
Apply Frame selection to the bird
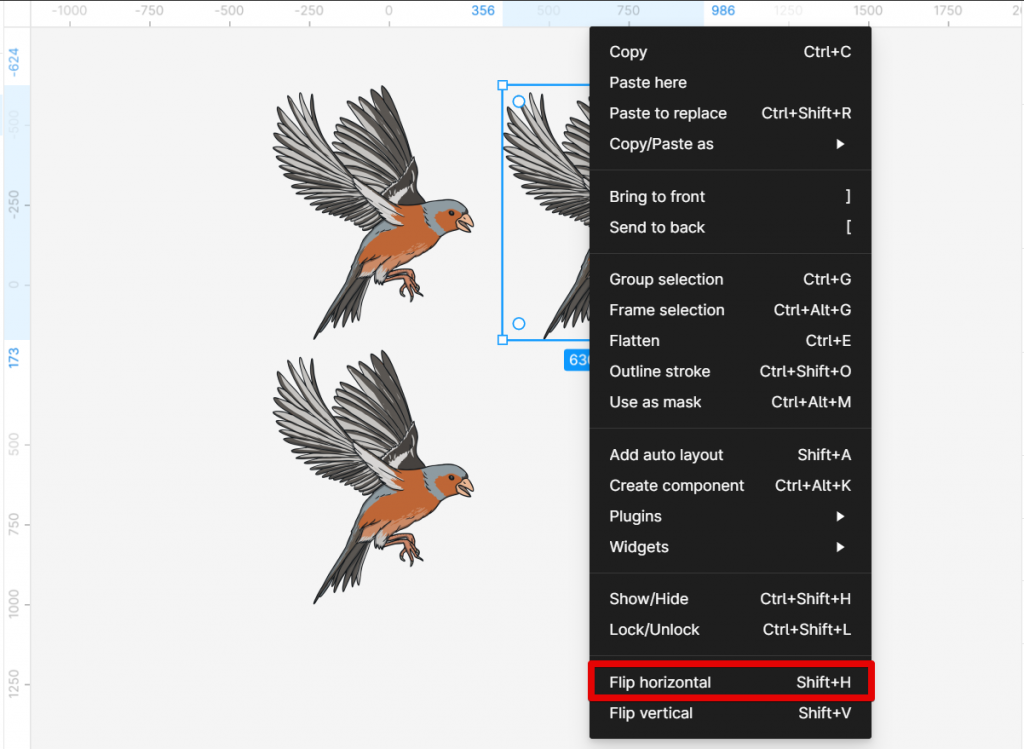(667, 310)
